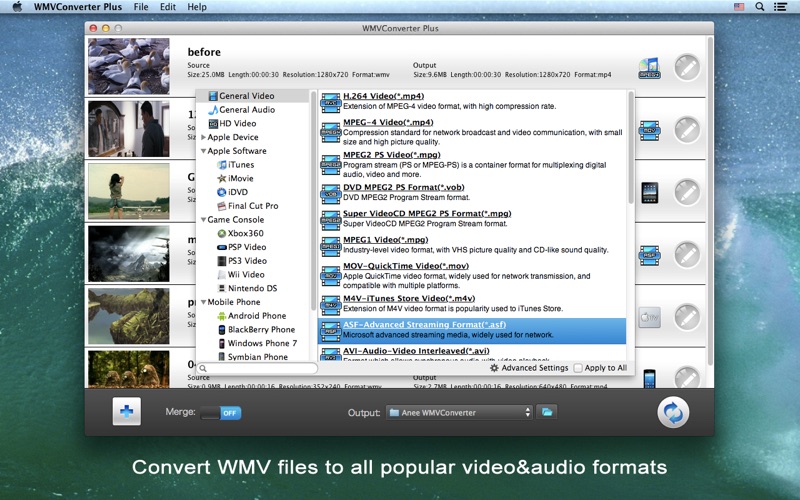Open the Apple menu
Image resolution: width=800 pixels, height=500 pixels.
17,7
